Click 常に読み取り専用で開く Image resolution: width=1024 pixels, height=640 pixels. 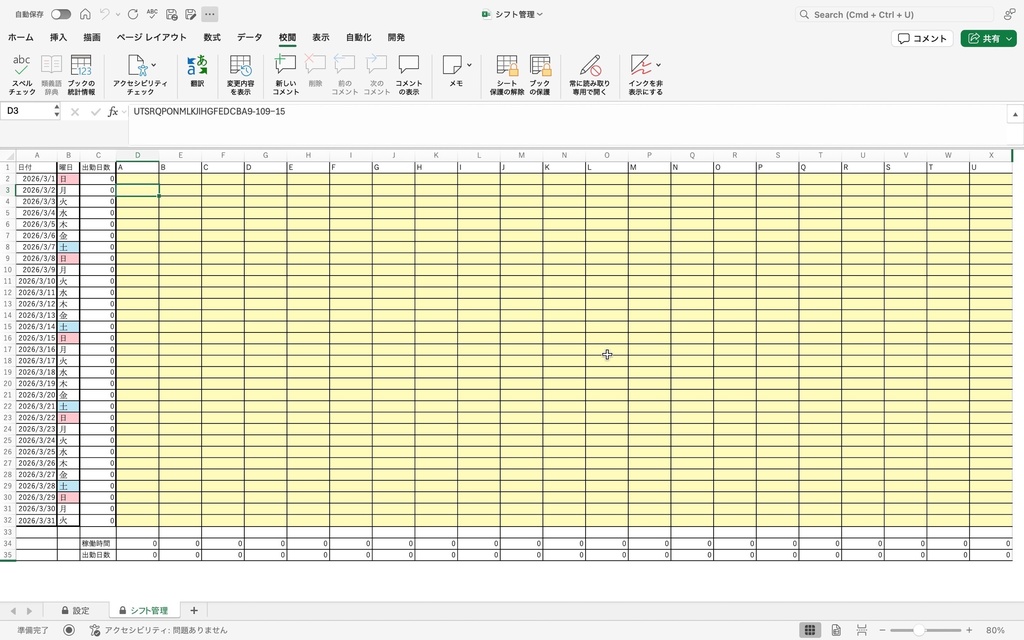click(589, 74)
